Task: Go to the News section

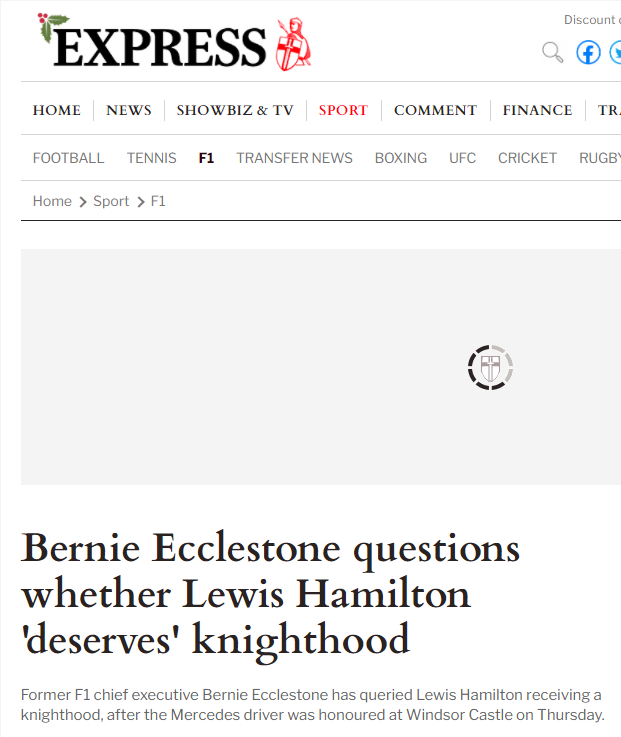Action: [x=129, y=110]
